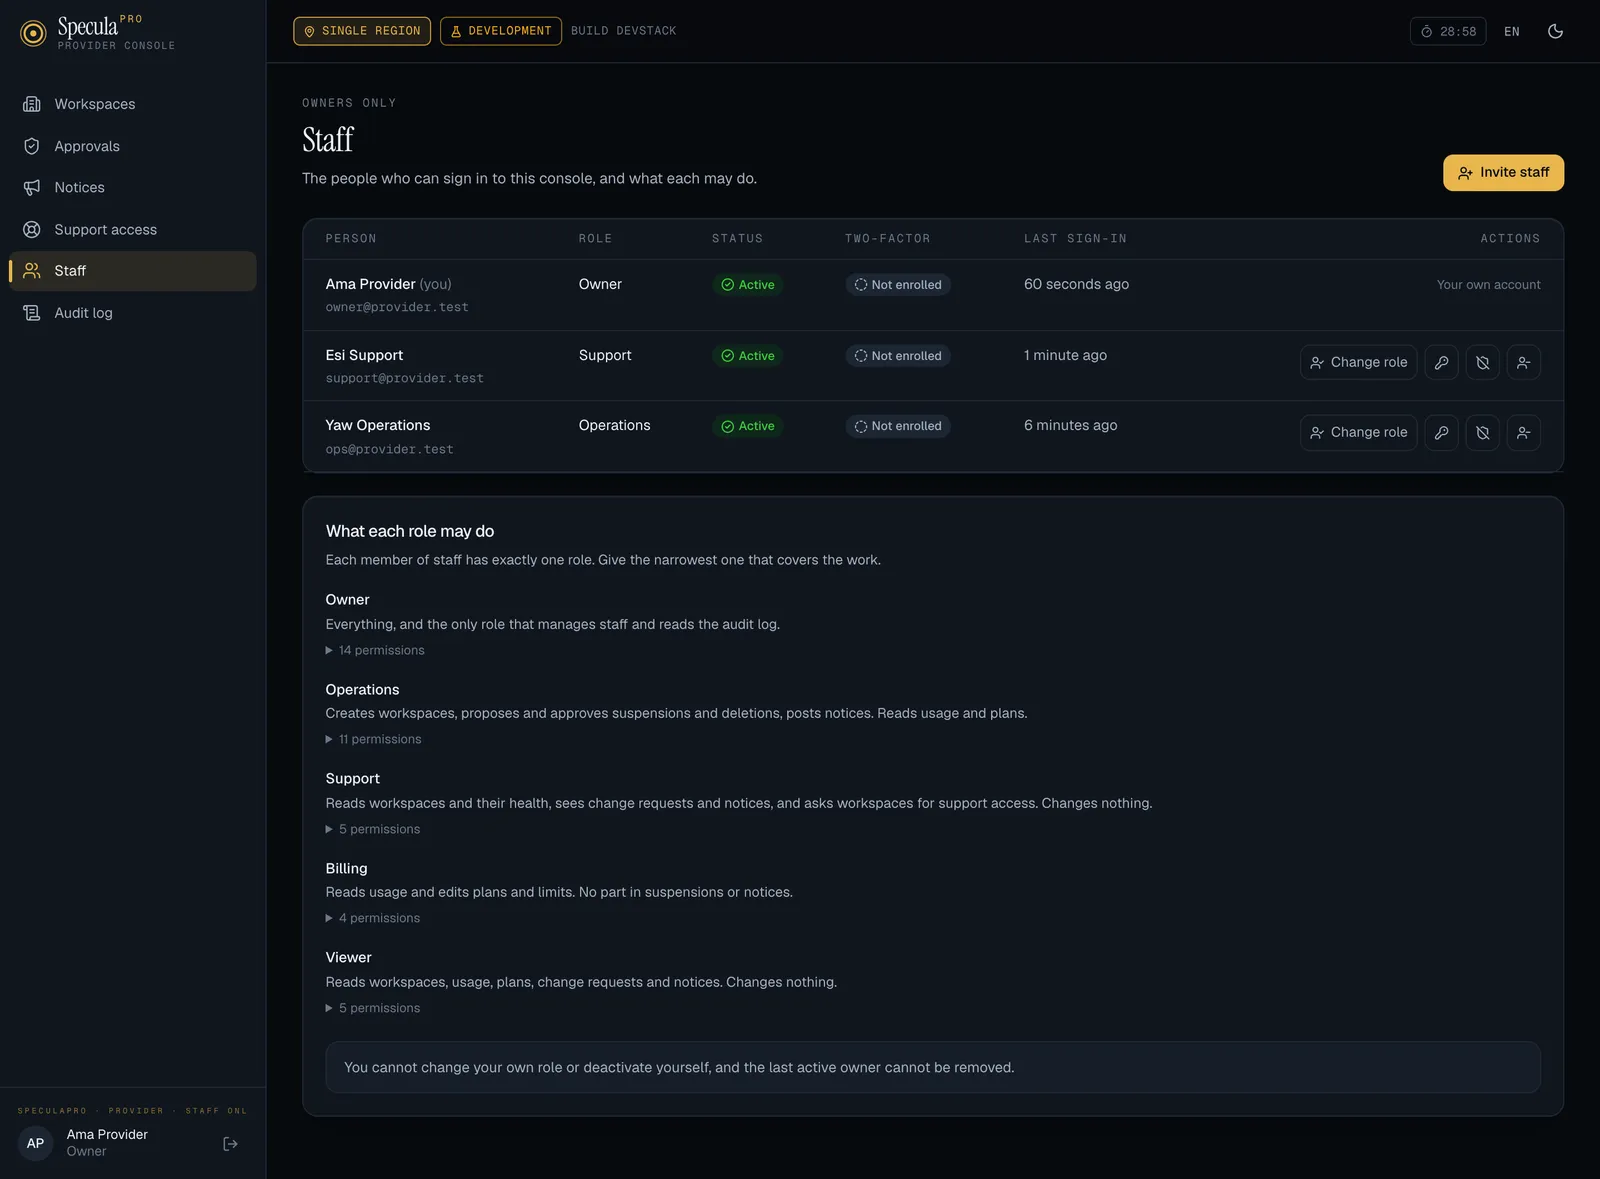This screenshot has width=1600, height=1179.
Task: Click the Specula Pro logo
Action: [97, 32]
